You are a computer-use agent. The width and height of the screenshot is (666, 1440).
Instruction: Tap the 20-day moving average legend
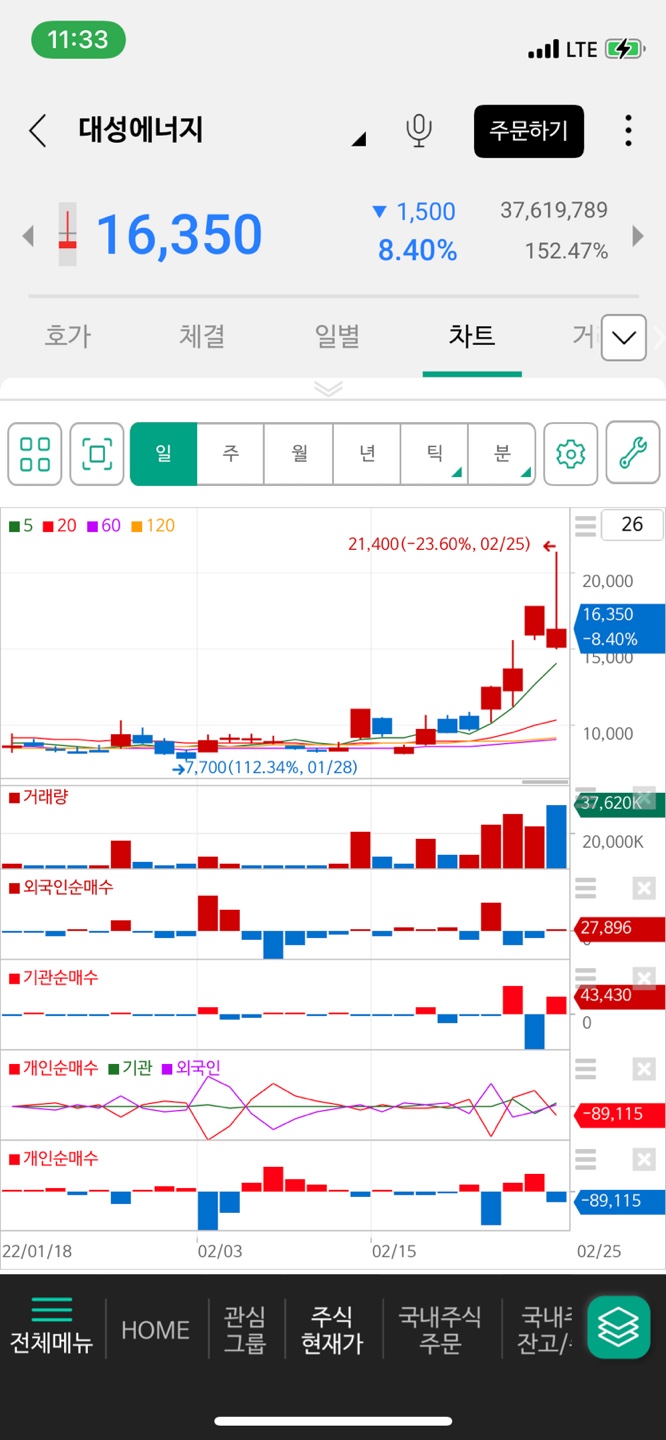tap(59, 525)
